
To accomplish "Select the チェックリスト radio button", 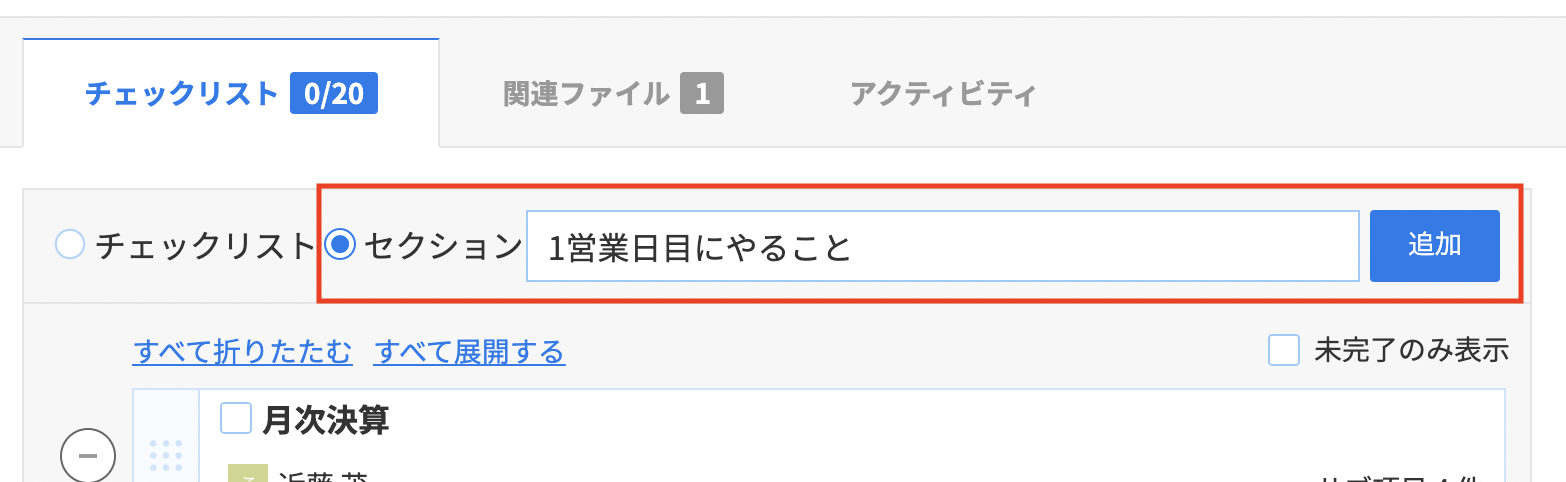I will (70, 245).
